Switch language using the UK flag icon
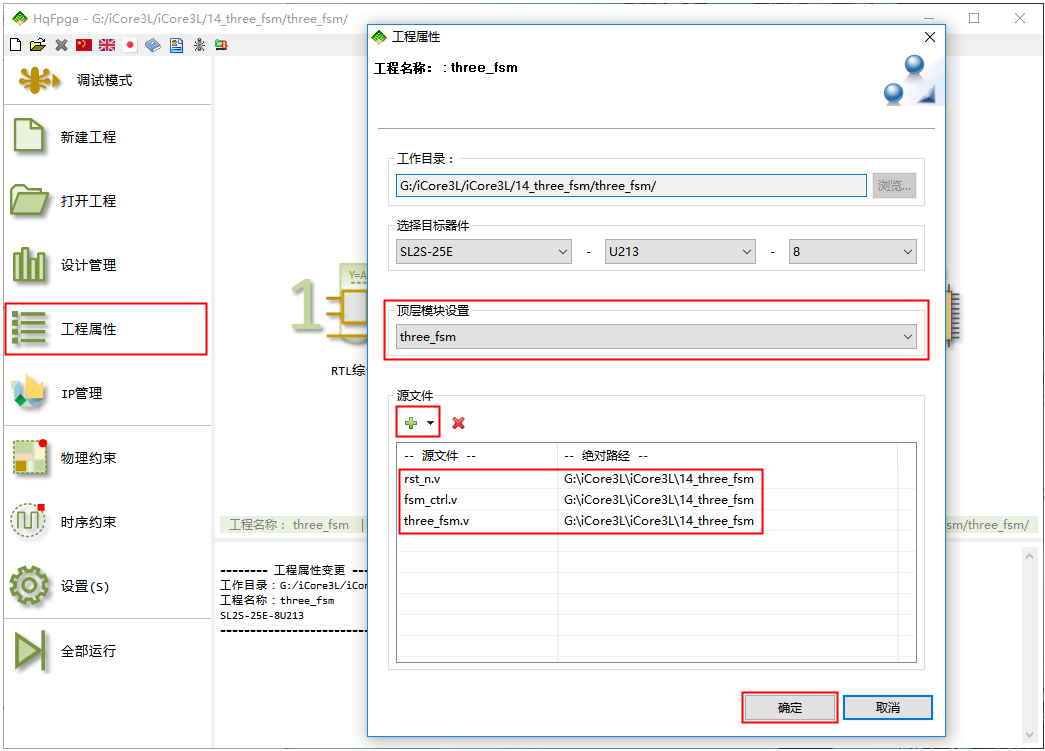The width and height of the screenshot is (1045, 751). 107,45
